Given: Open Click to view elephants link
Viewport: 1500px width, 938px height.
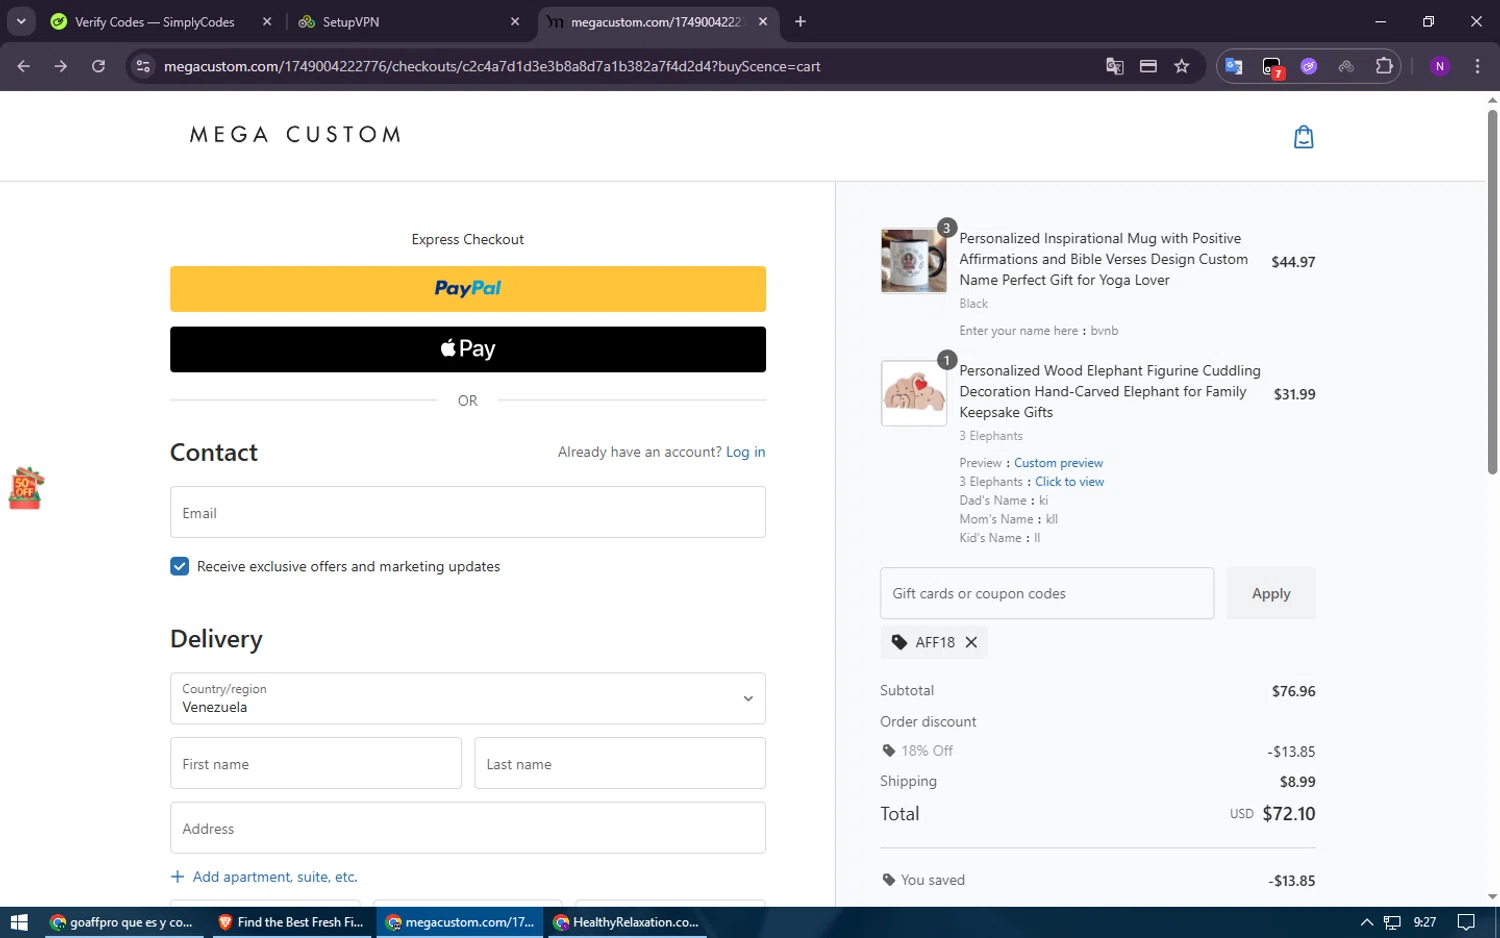Looking at the screenshot, I should (x=1069, y=482).
